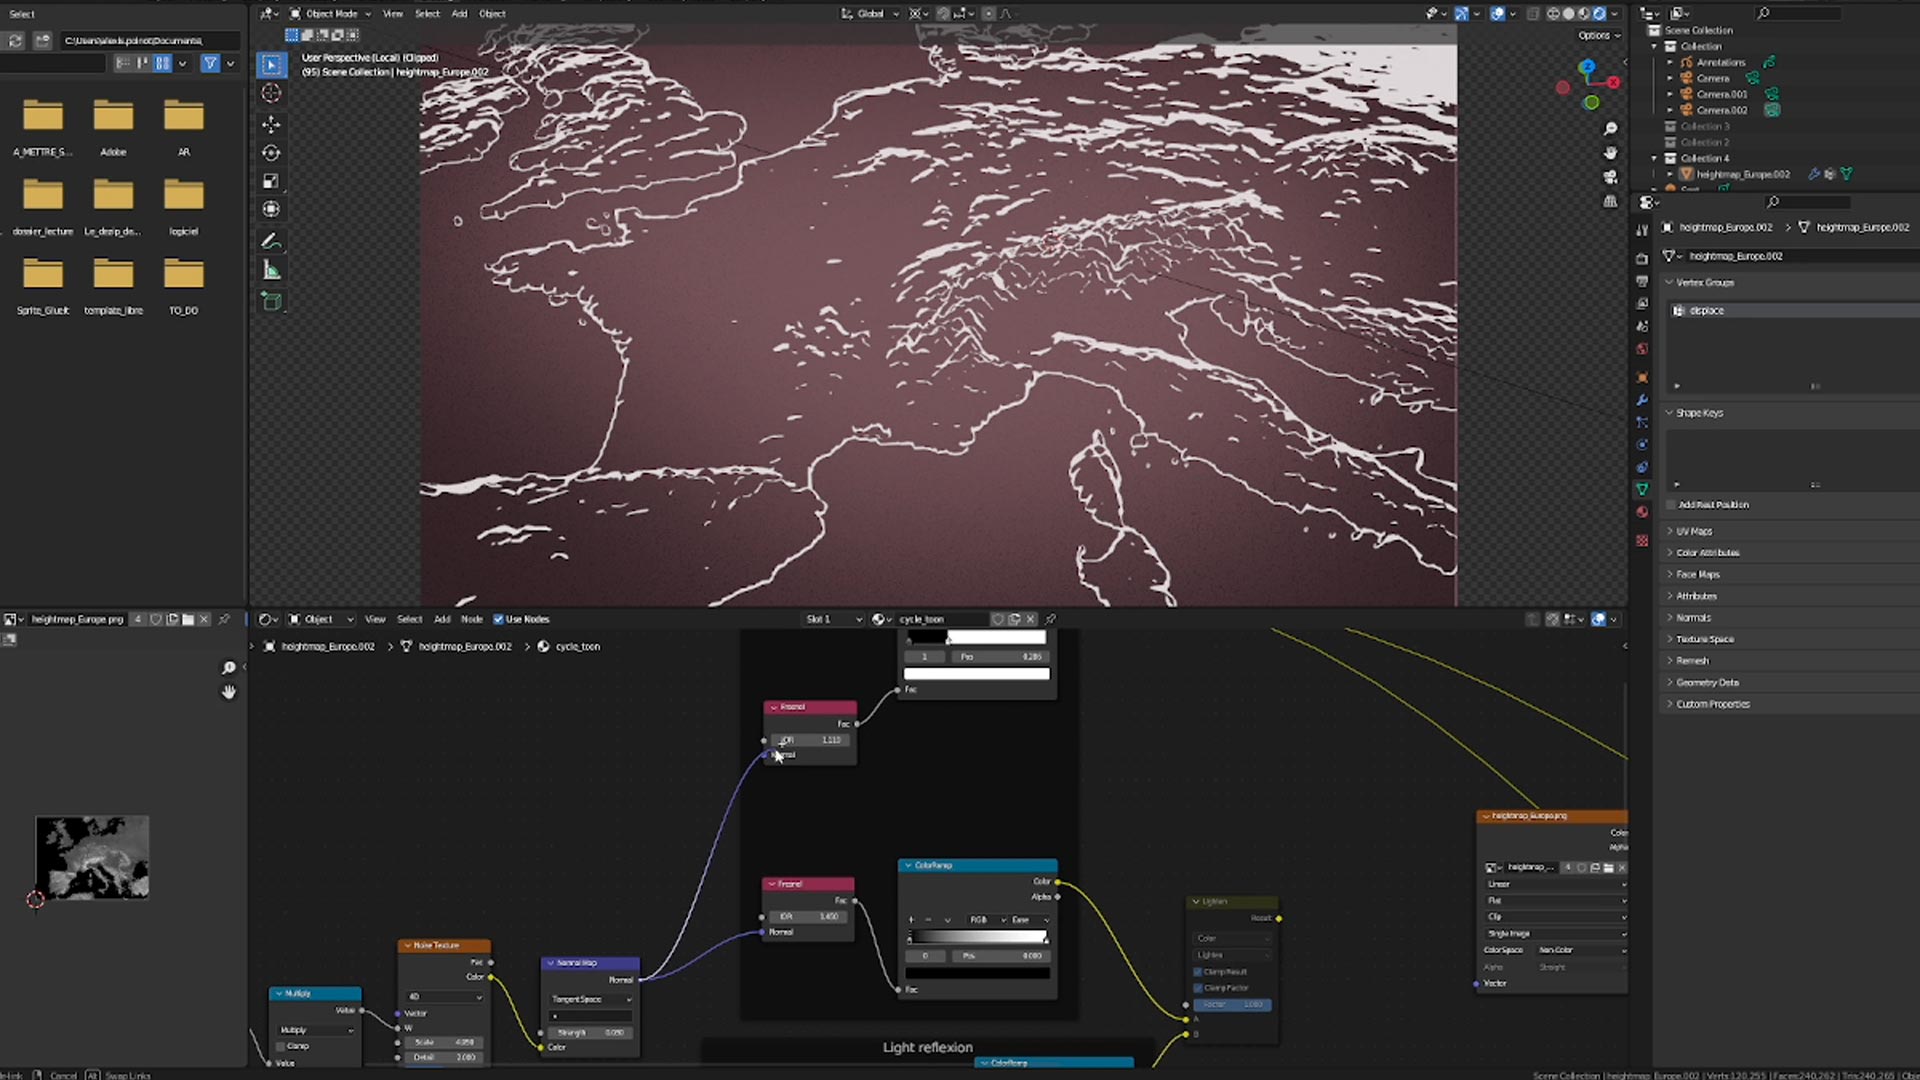This screenshot has width=1920, height=1080.
Task: Open the viewport Select menu
Action: [x=427, y=14]
